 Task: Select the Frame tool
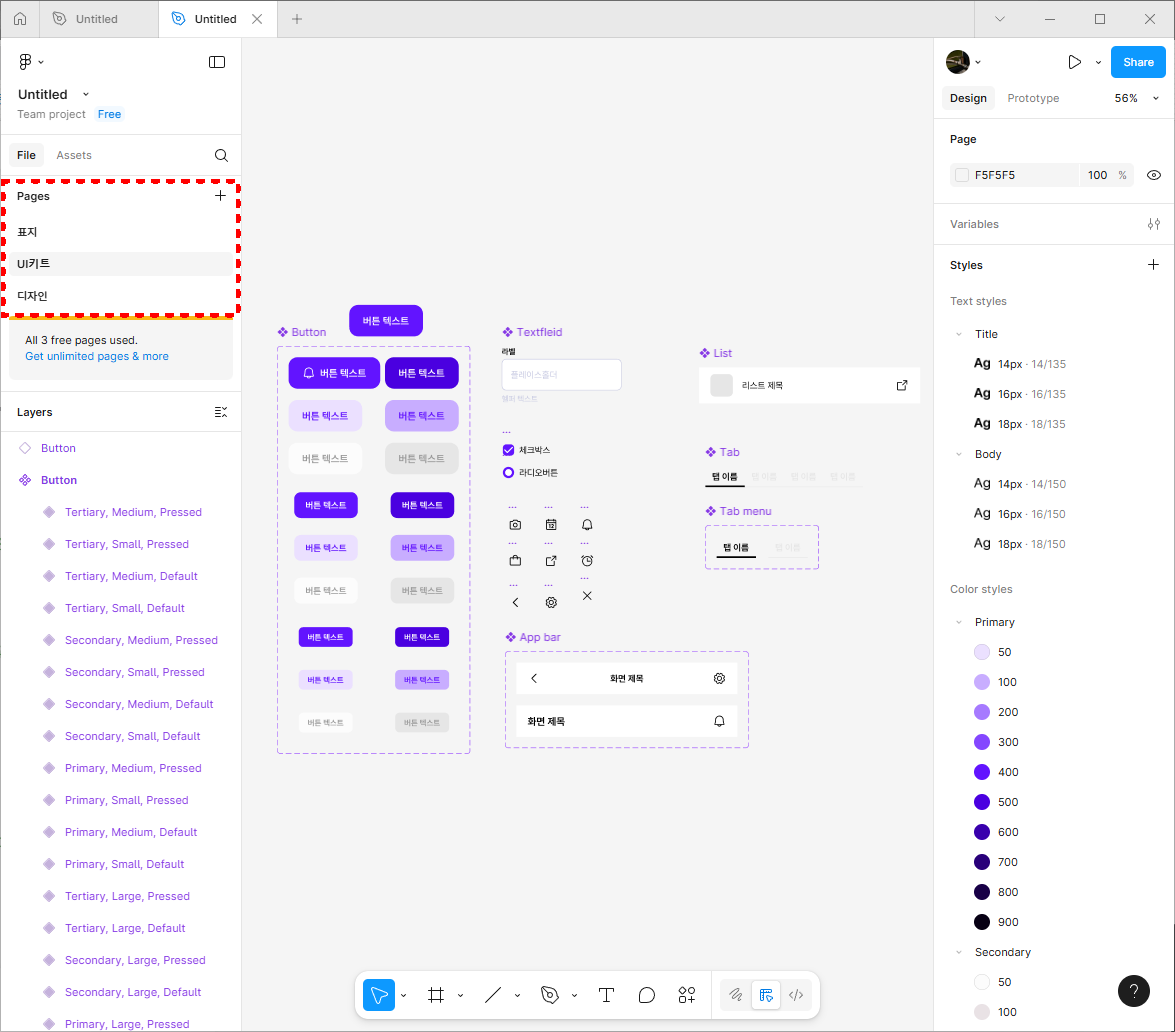[436, 995]
